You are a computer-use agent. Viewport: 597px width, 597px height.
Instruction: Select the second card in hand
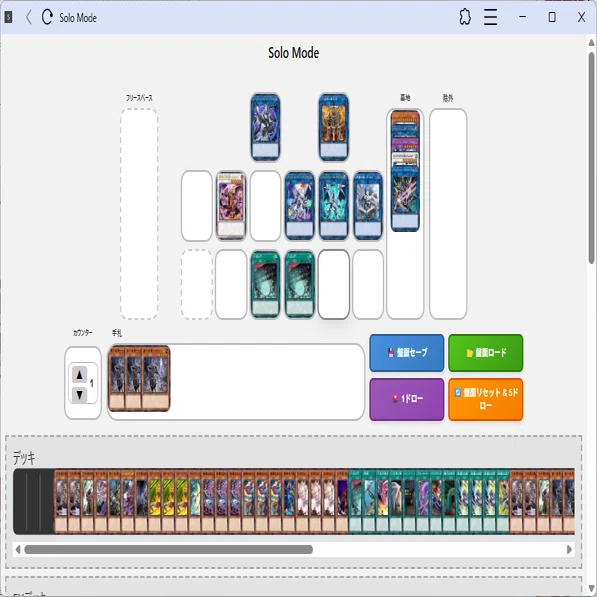click(133, 379)
